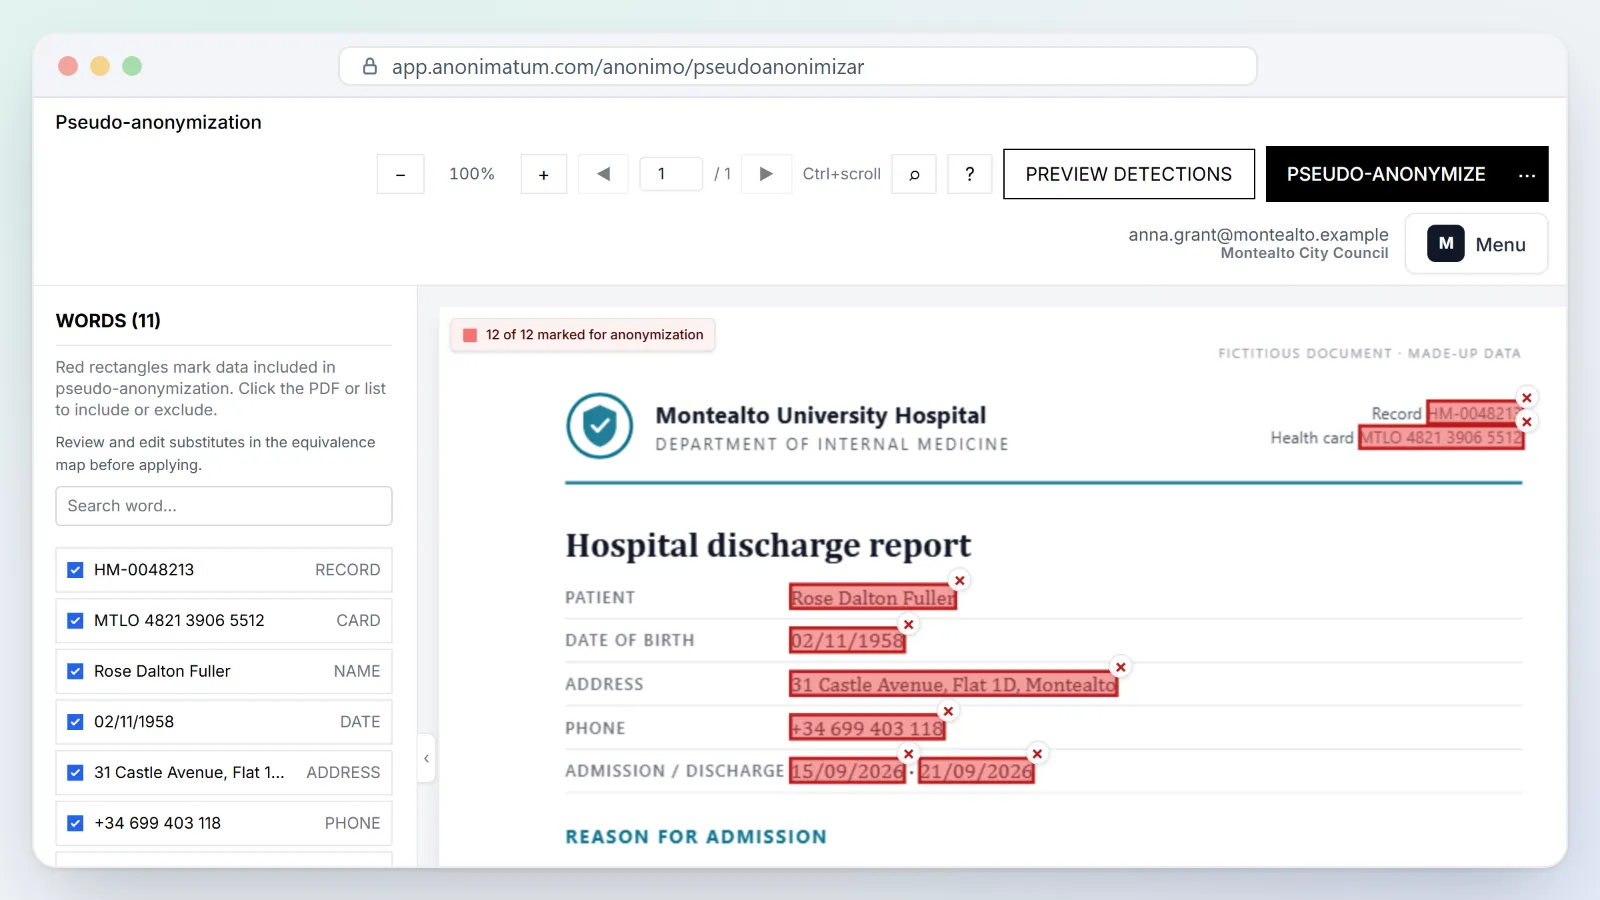1600x900 pixels.
Task: Click the highlighted address in the document
Action: (954, 685)
